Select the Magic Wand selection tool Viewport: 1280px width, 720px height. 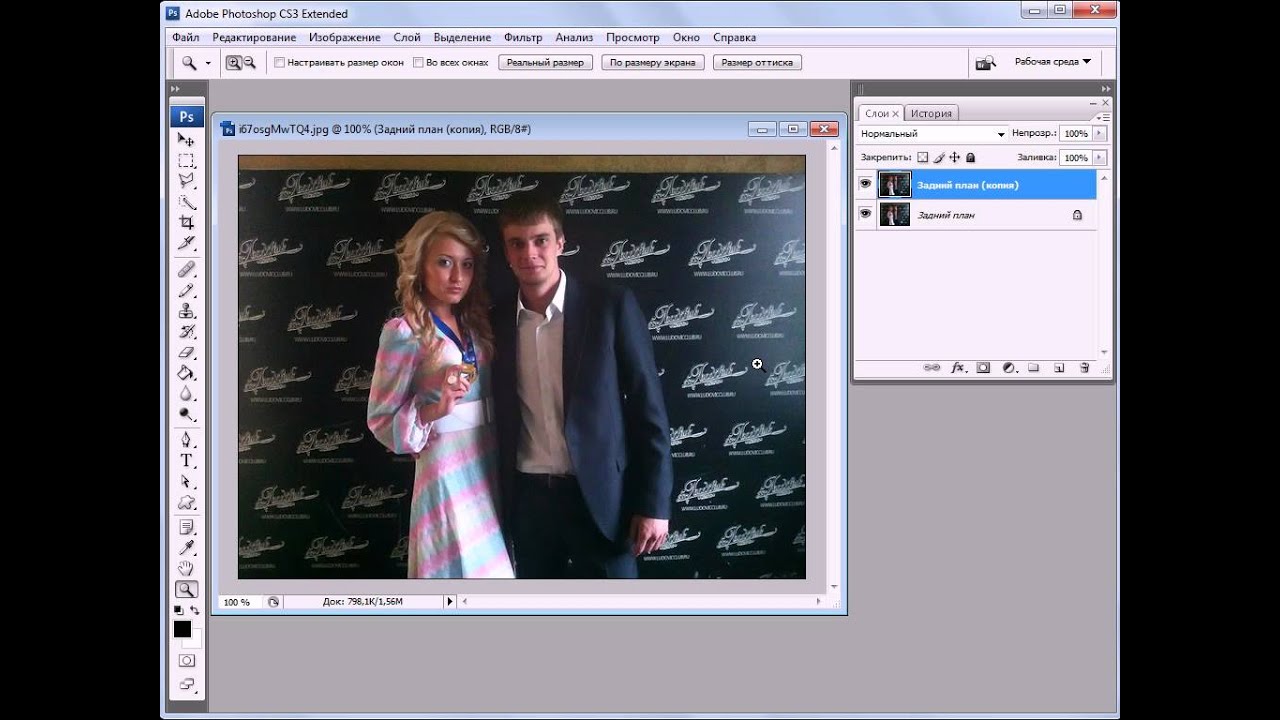[x=187, y=202]
